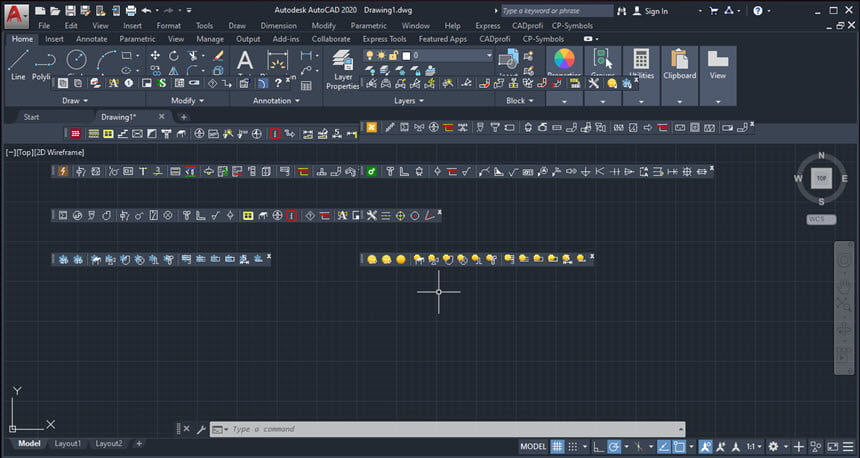The image size is (860, 458).
Task: Toggle polar tracking in status bar
Action: (x=614, y=446)
